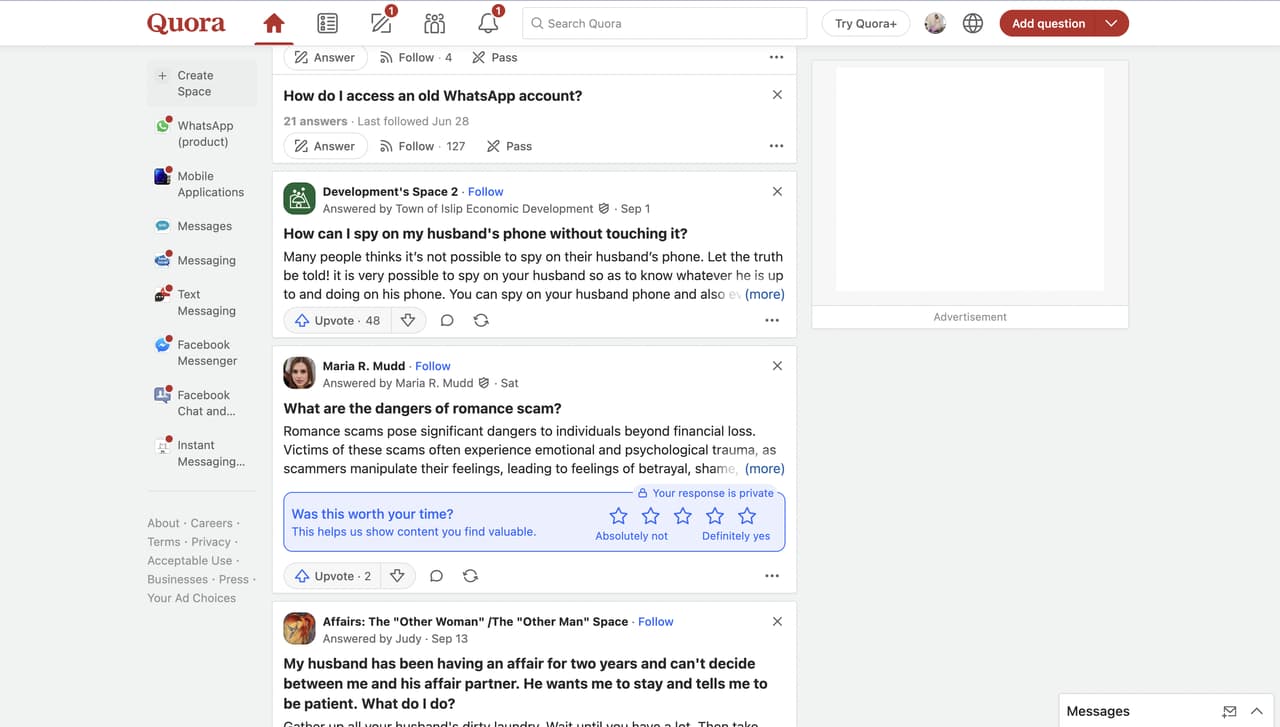Dismiss the husband affair post

point(777,621)
